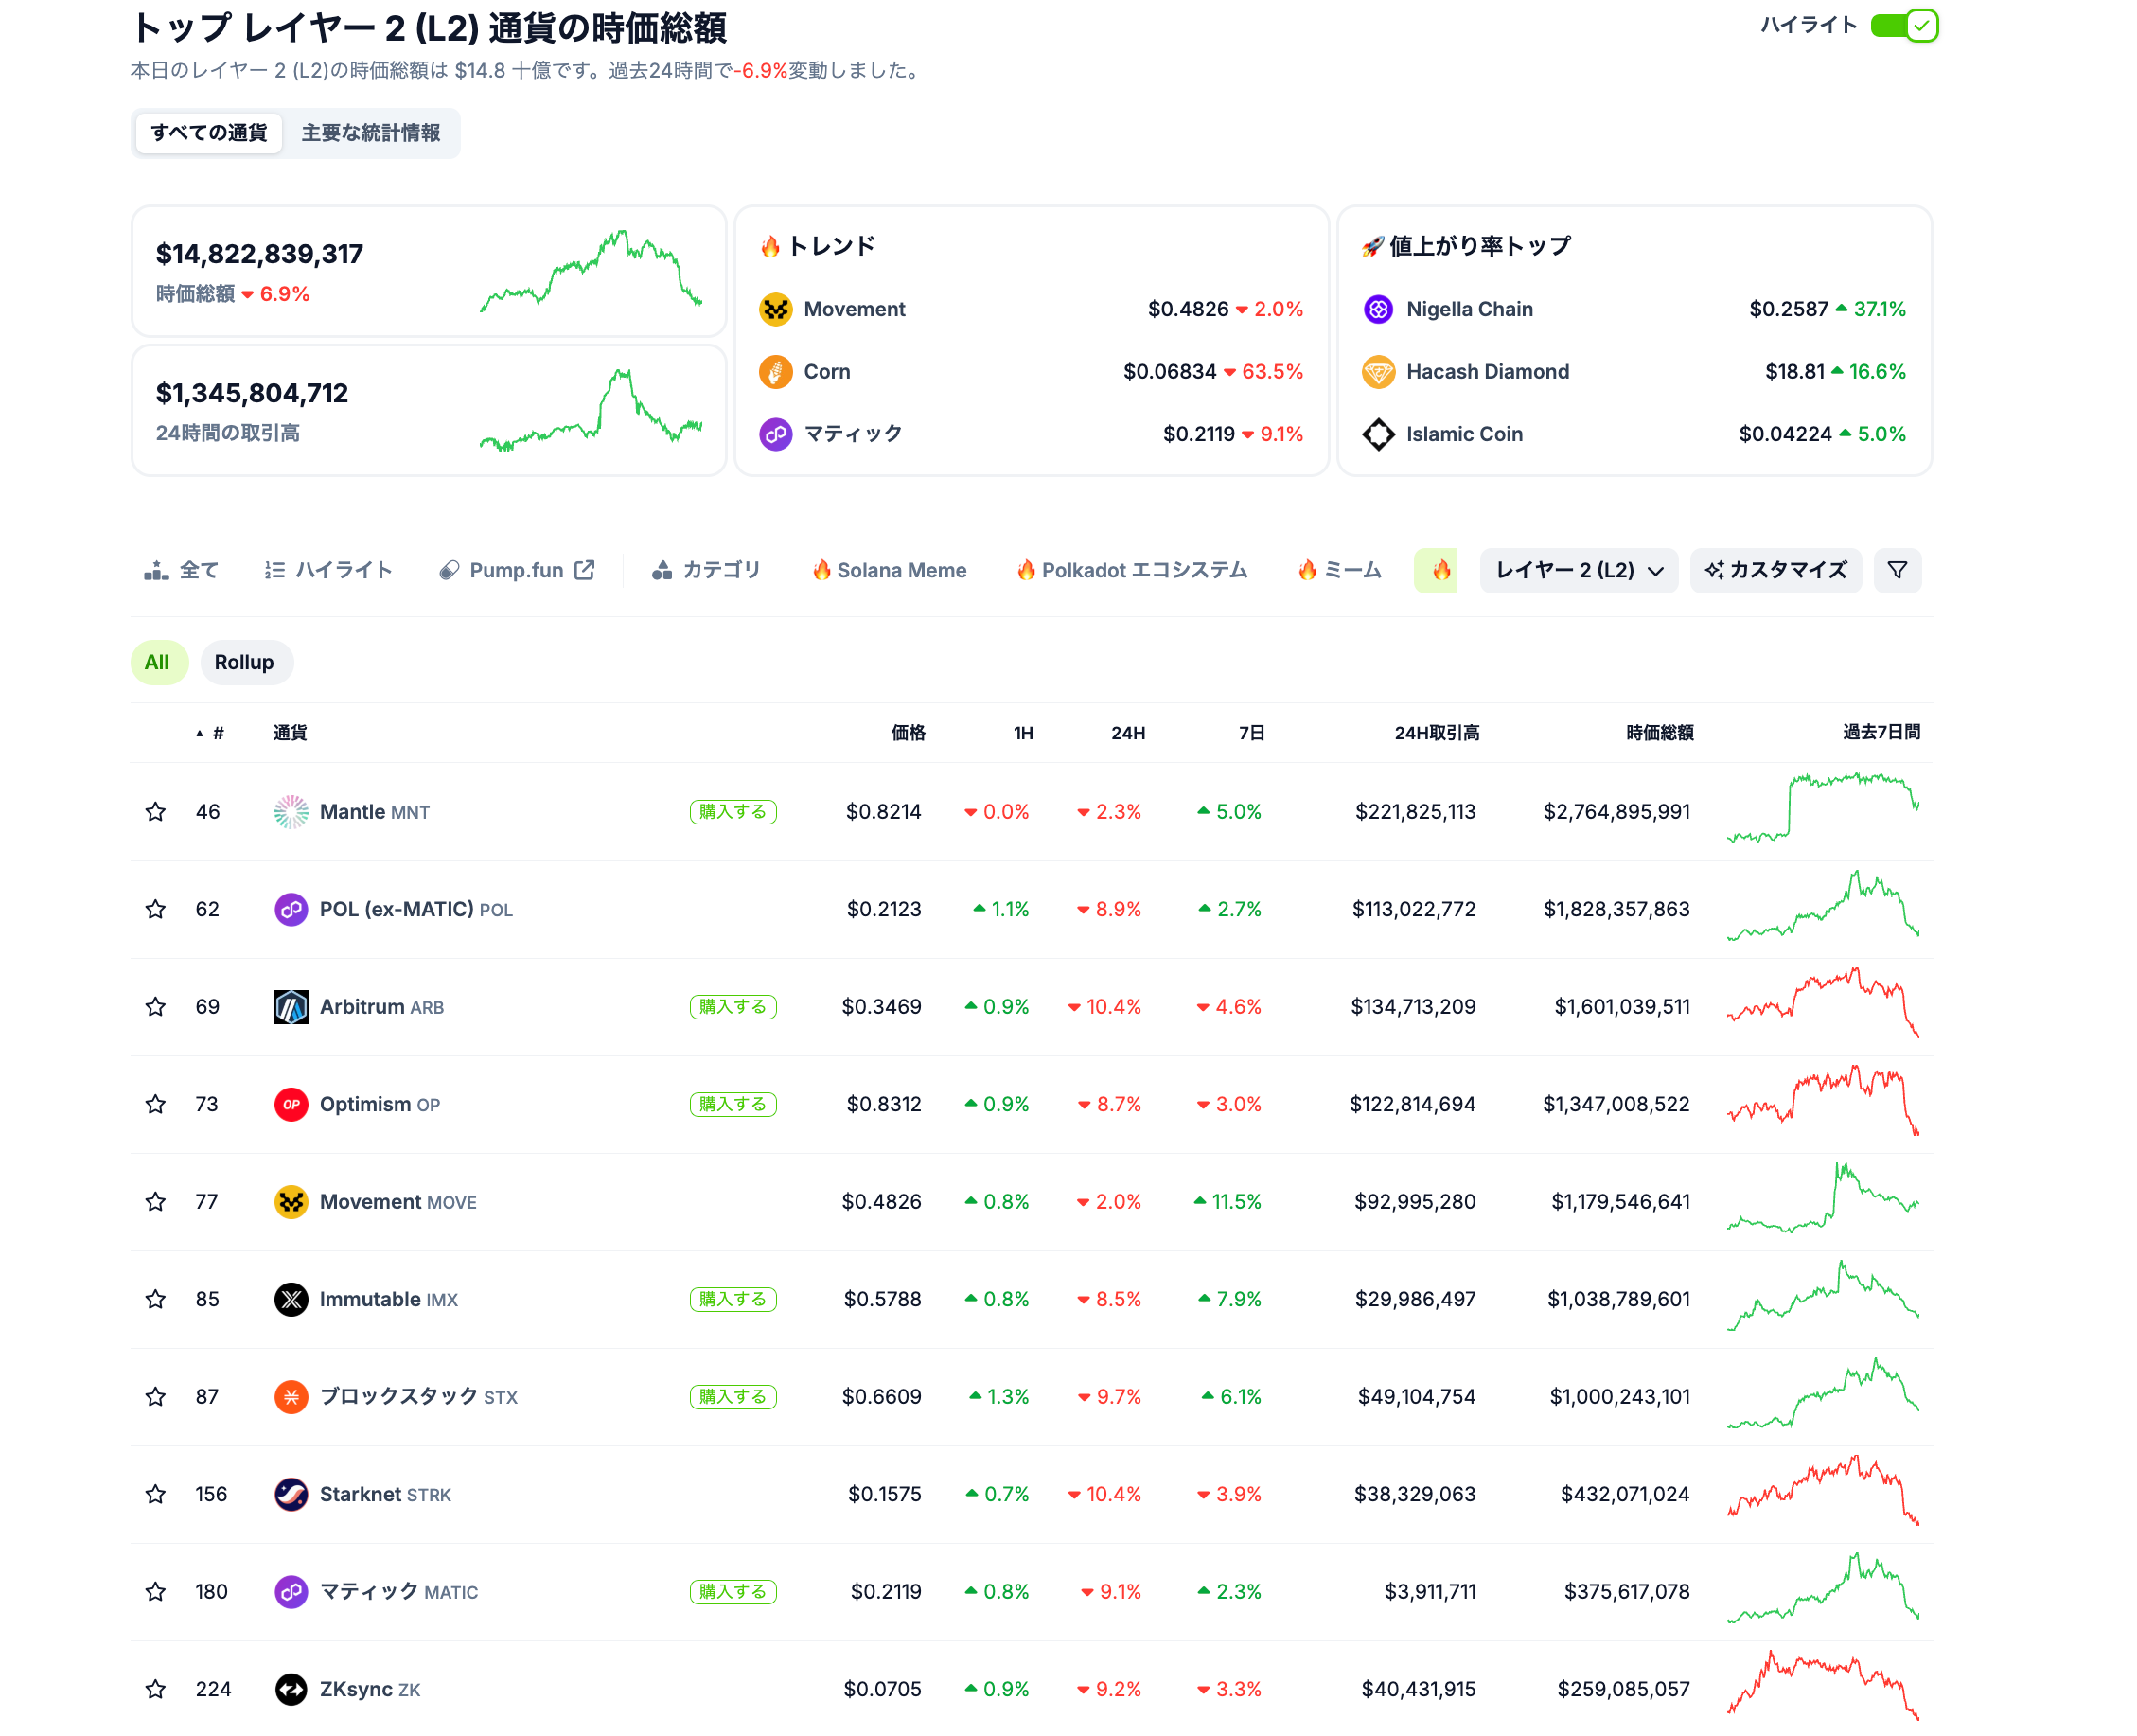This screenshot has height=1736, width=2137.
Task: Switch to the 主要な統計情報 tab
Action: pyautogui.click(x=370, y=133)
